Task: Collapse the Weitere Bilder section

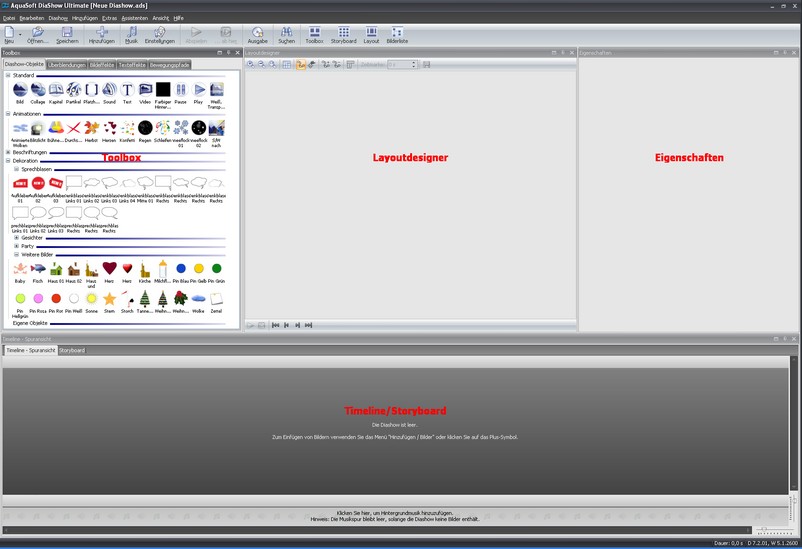Action: (x=17, y=254)
